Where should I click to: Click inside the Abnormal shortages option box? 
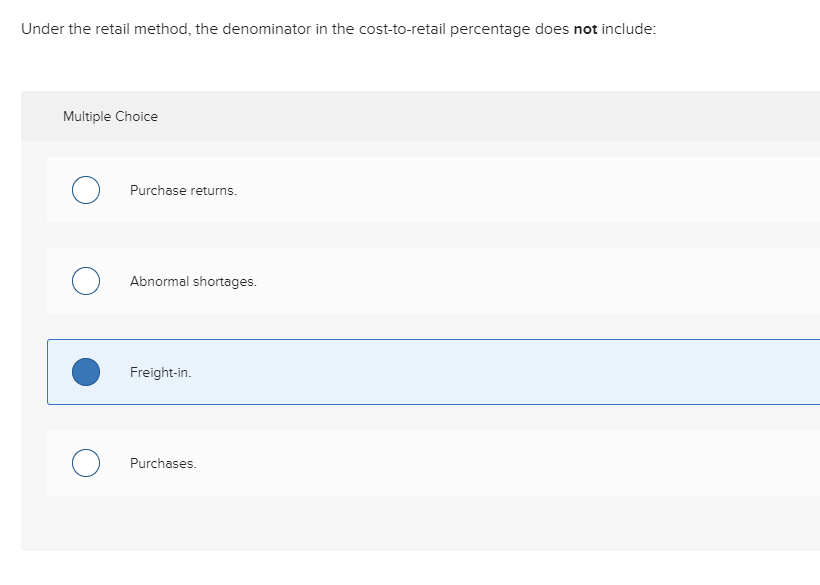pos(400,281)
